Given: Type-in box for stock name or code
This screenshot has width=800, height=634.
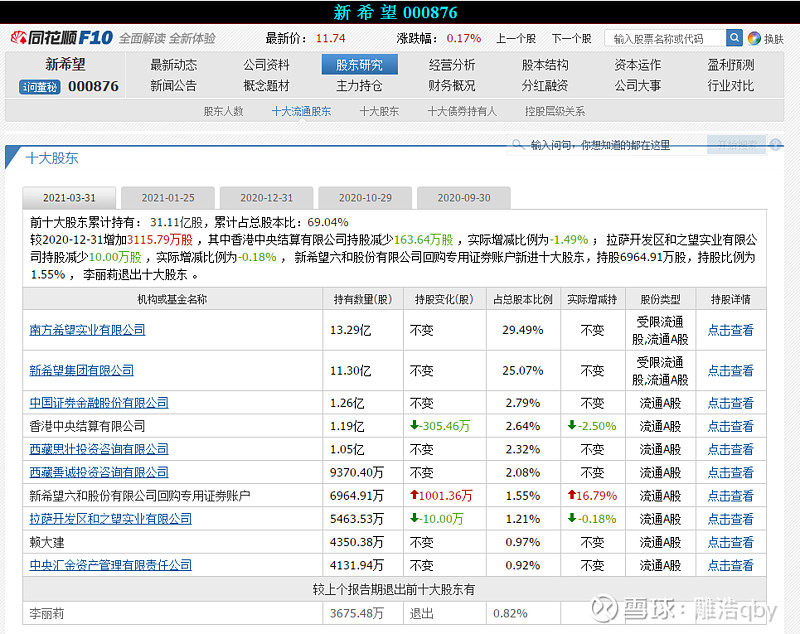Looking at the screenshot, I should (x=665, y=38).
